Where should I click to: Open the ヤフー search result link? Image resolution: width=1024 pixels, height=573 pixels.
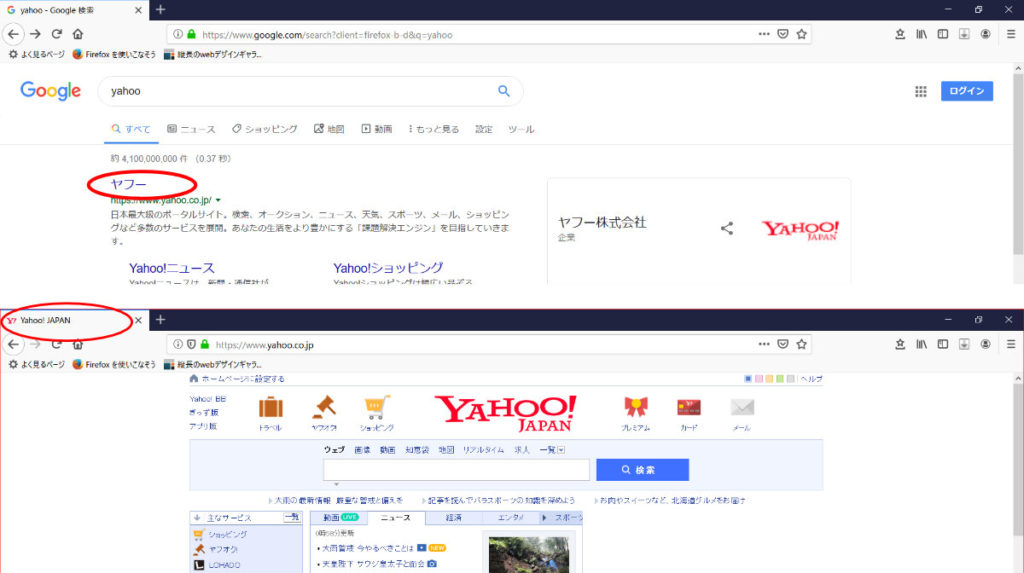(x=128, y=185)
